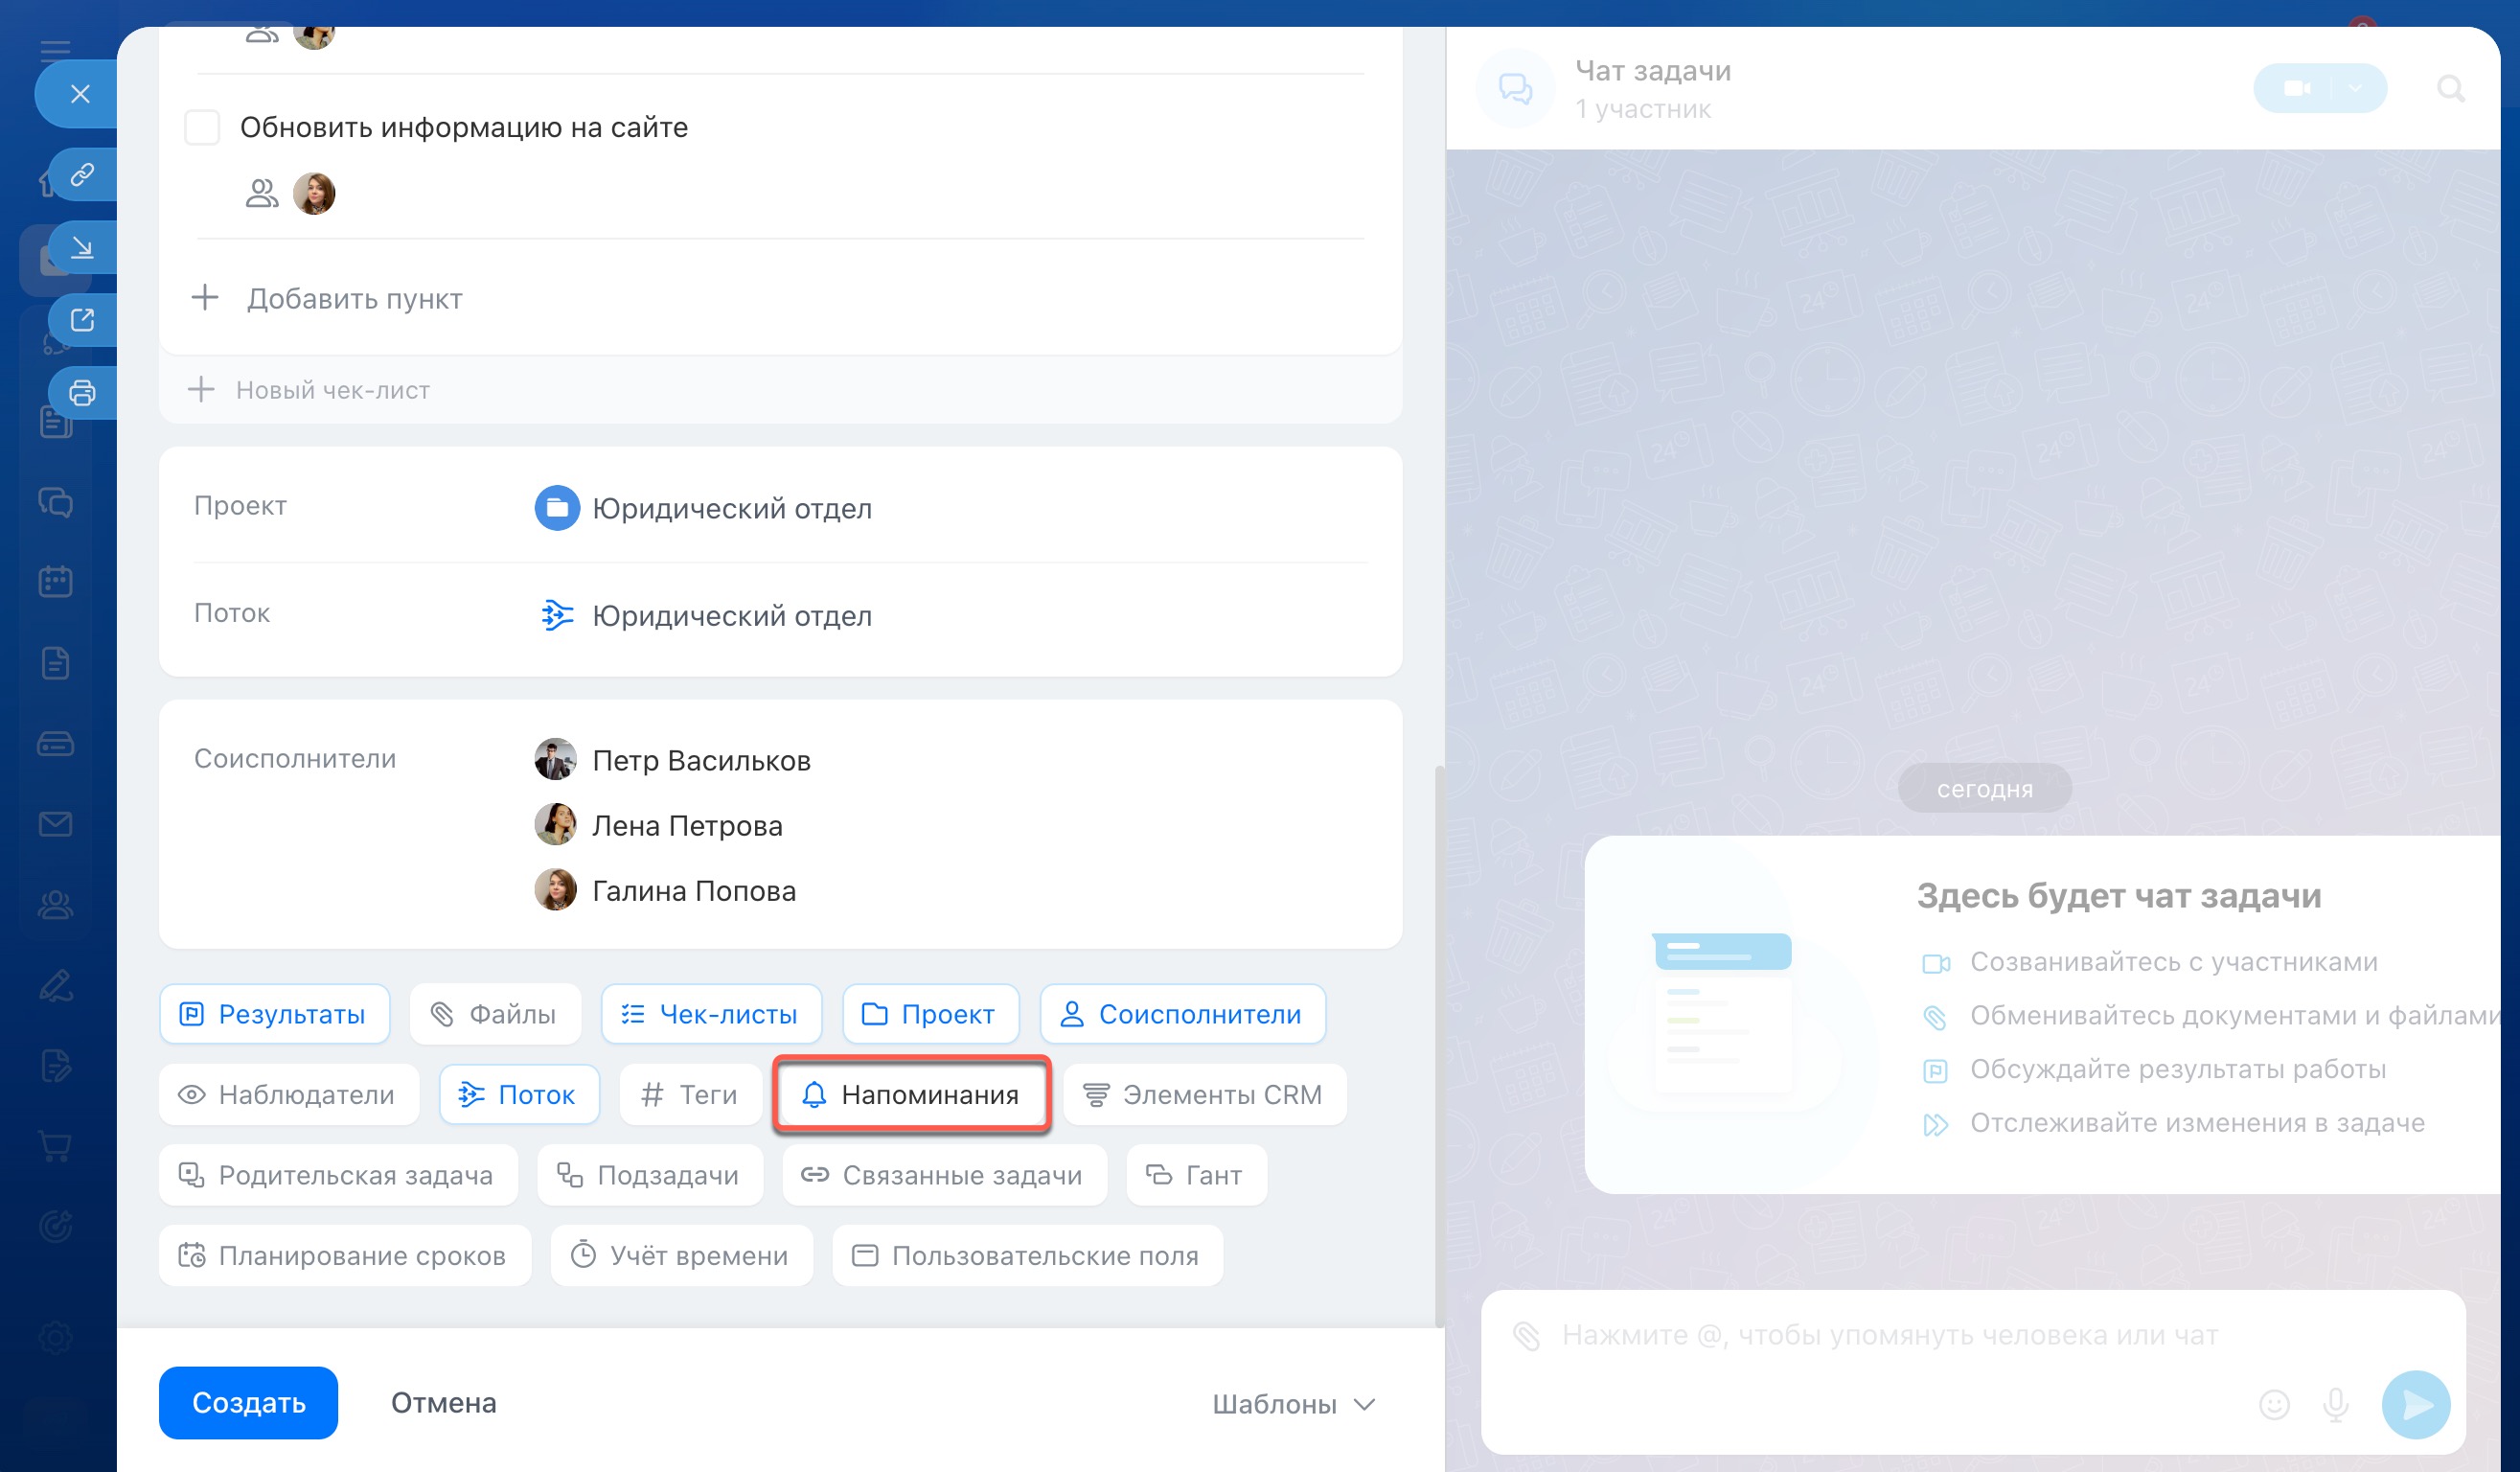Click the paperclip attach icon in chat
This screenshot has height=1472, width=2520.
click(x=1526, y=1335)
